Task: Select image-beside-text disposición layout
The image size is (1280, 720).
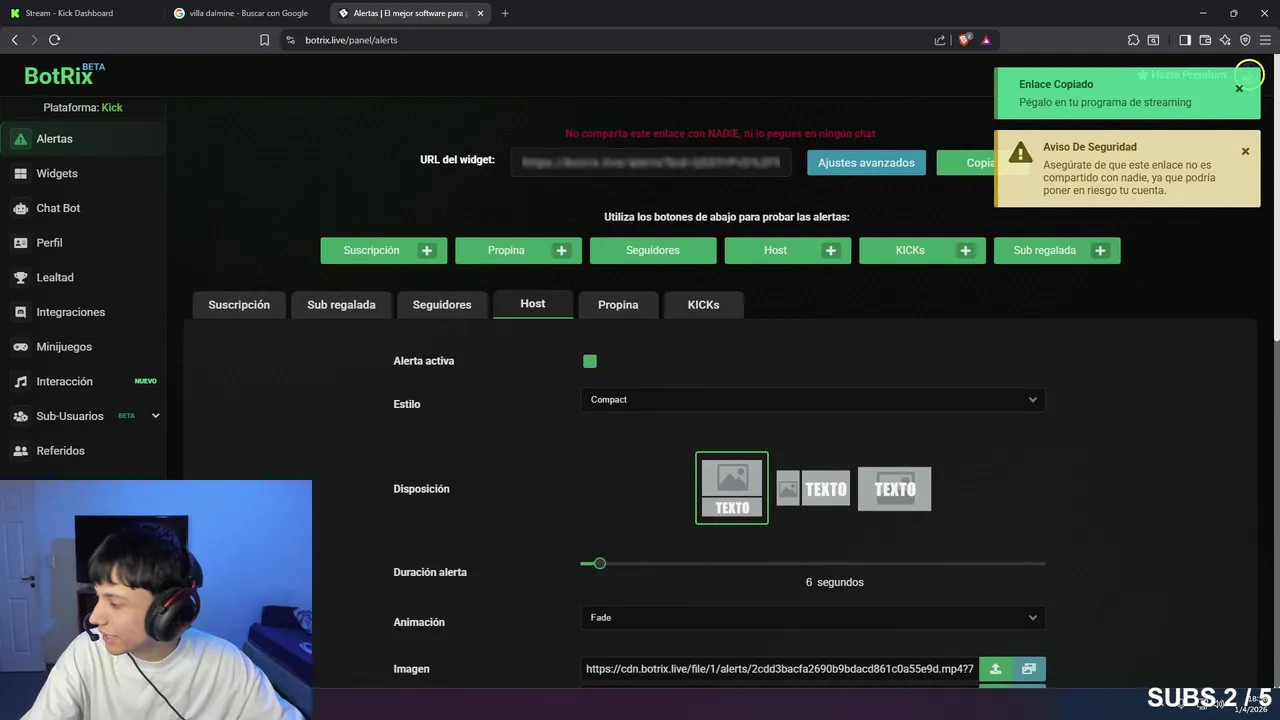Action: pyautogui.click(x=813, y=489)
